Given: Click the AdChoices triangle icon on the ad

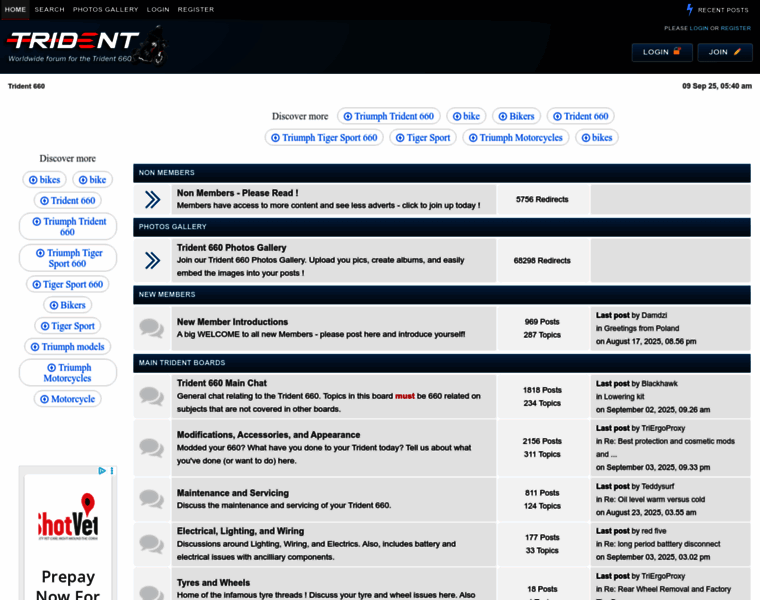Looking at the screenshot, I should coord(102,471).
